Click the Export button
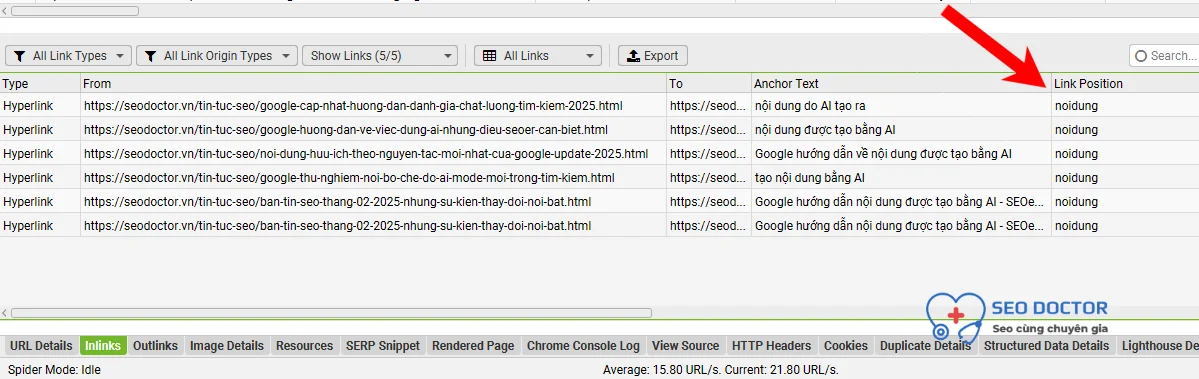This screenshot has width=1199, height=379. coord(653,56)
